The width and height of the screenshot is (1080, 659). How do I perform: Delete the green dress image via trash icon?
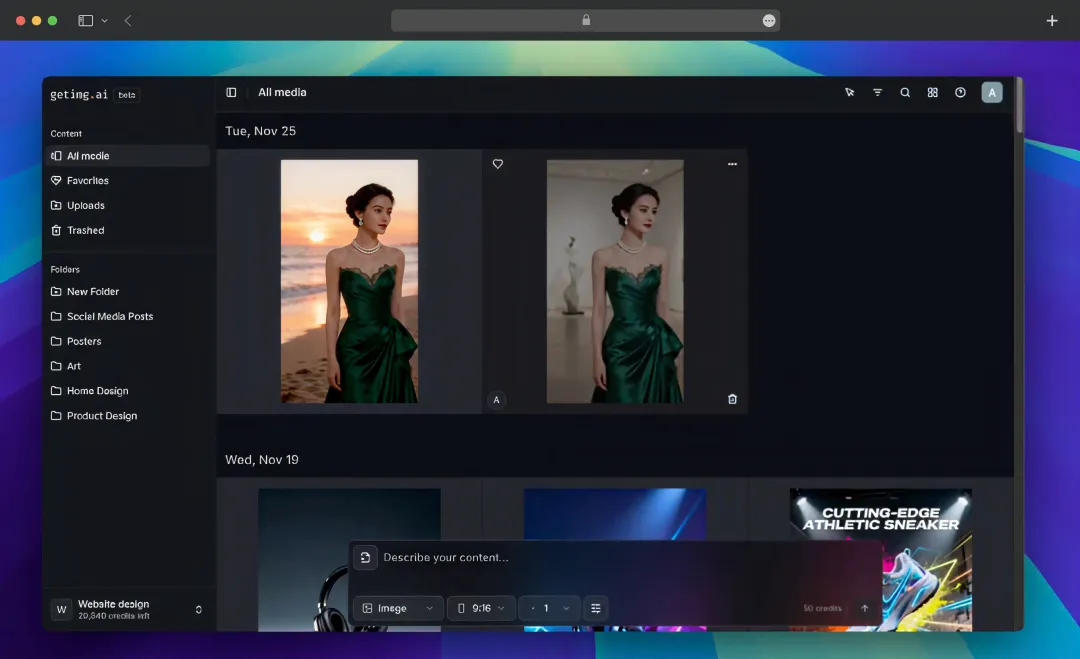click(732, 398)
